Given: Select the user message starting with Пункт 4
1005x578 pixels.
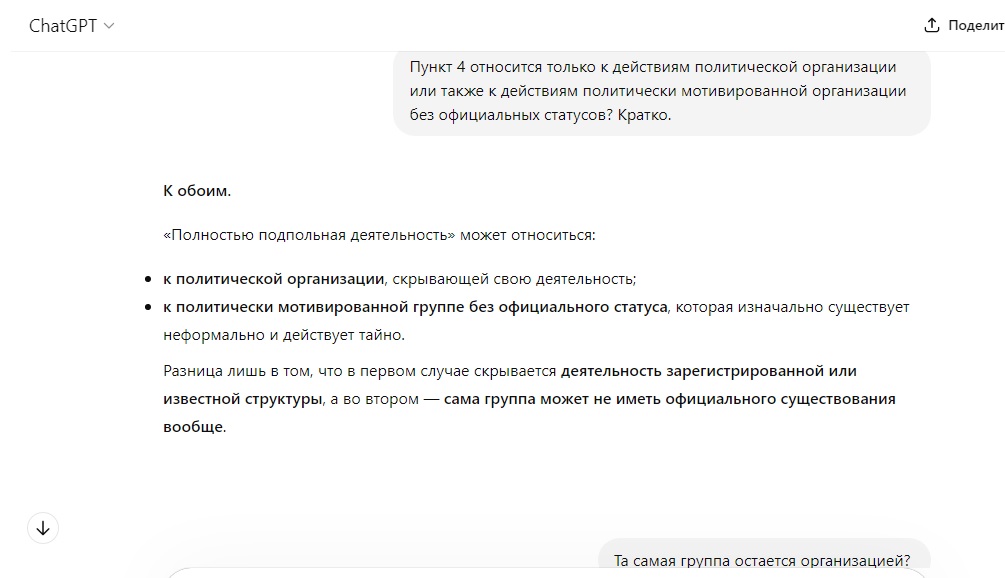Looking at the screenshot, I should tap(661, 91).
